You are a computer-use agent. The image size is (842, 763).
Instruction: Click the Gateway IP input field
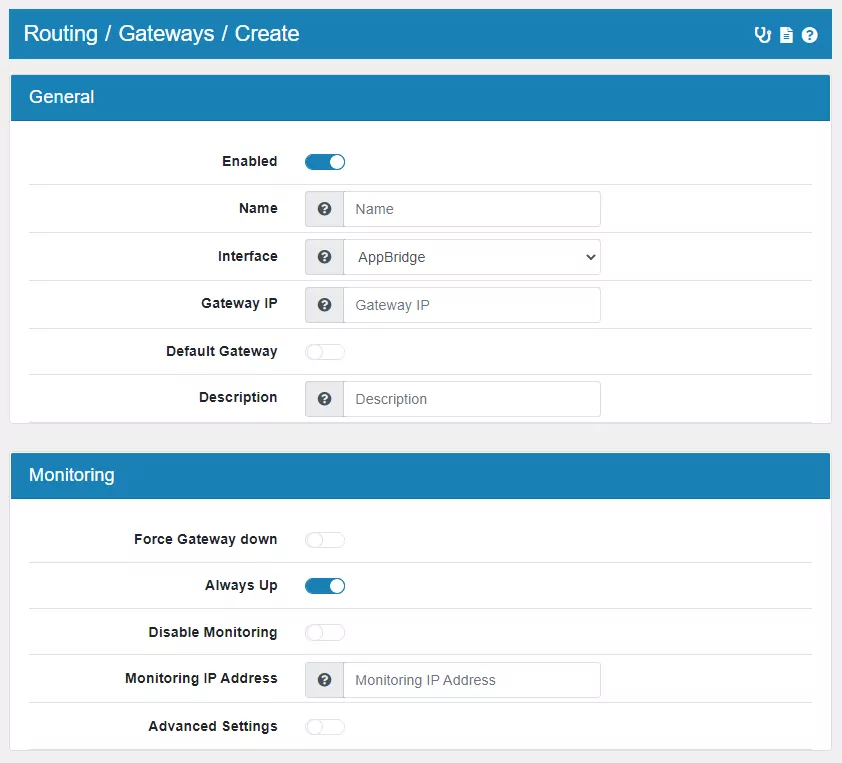[472, 304]
